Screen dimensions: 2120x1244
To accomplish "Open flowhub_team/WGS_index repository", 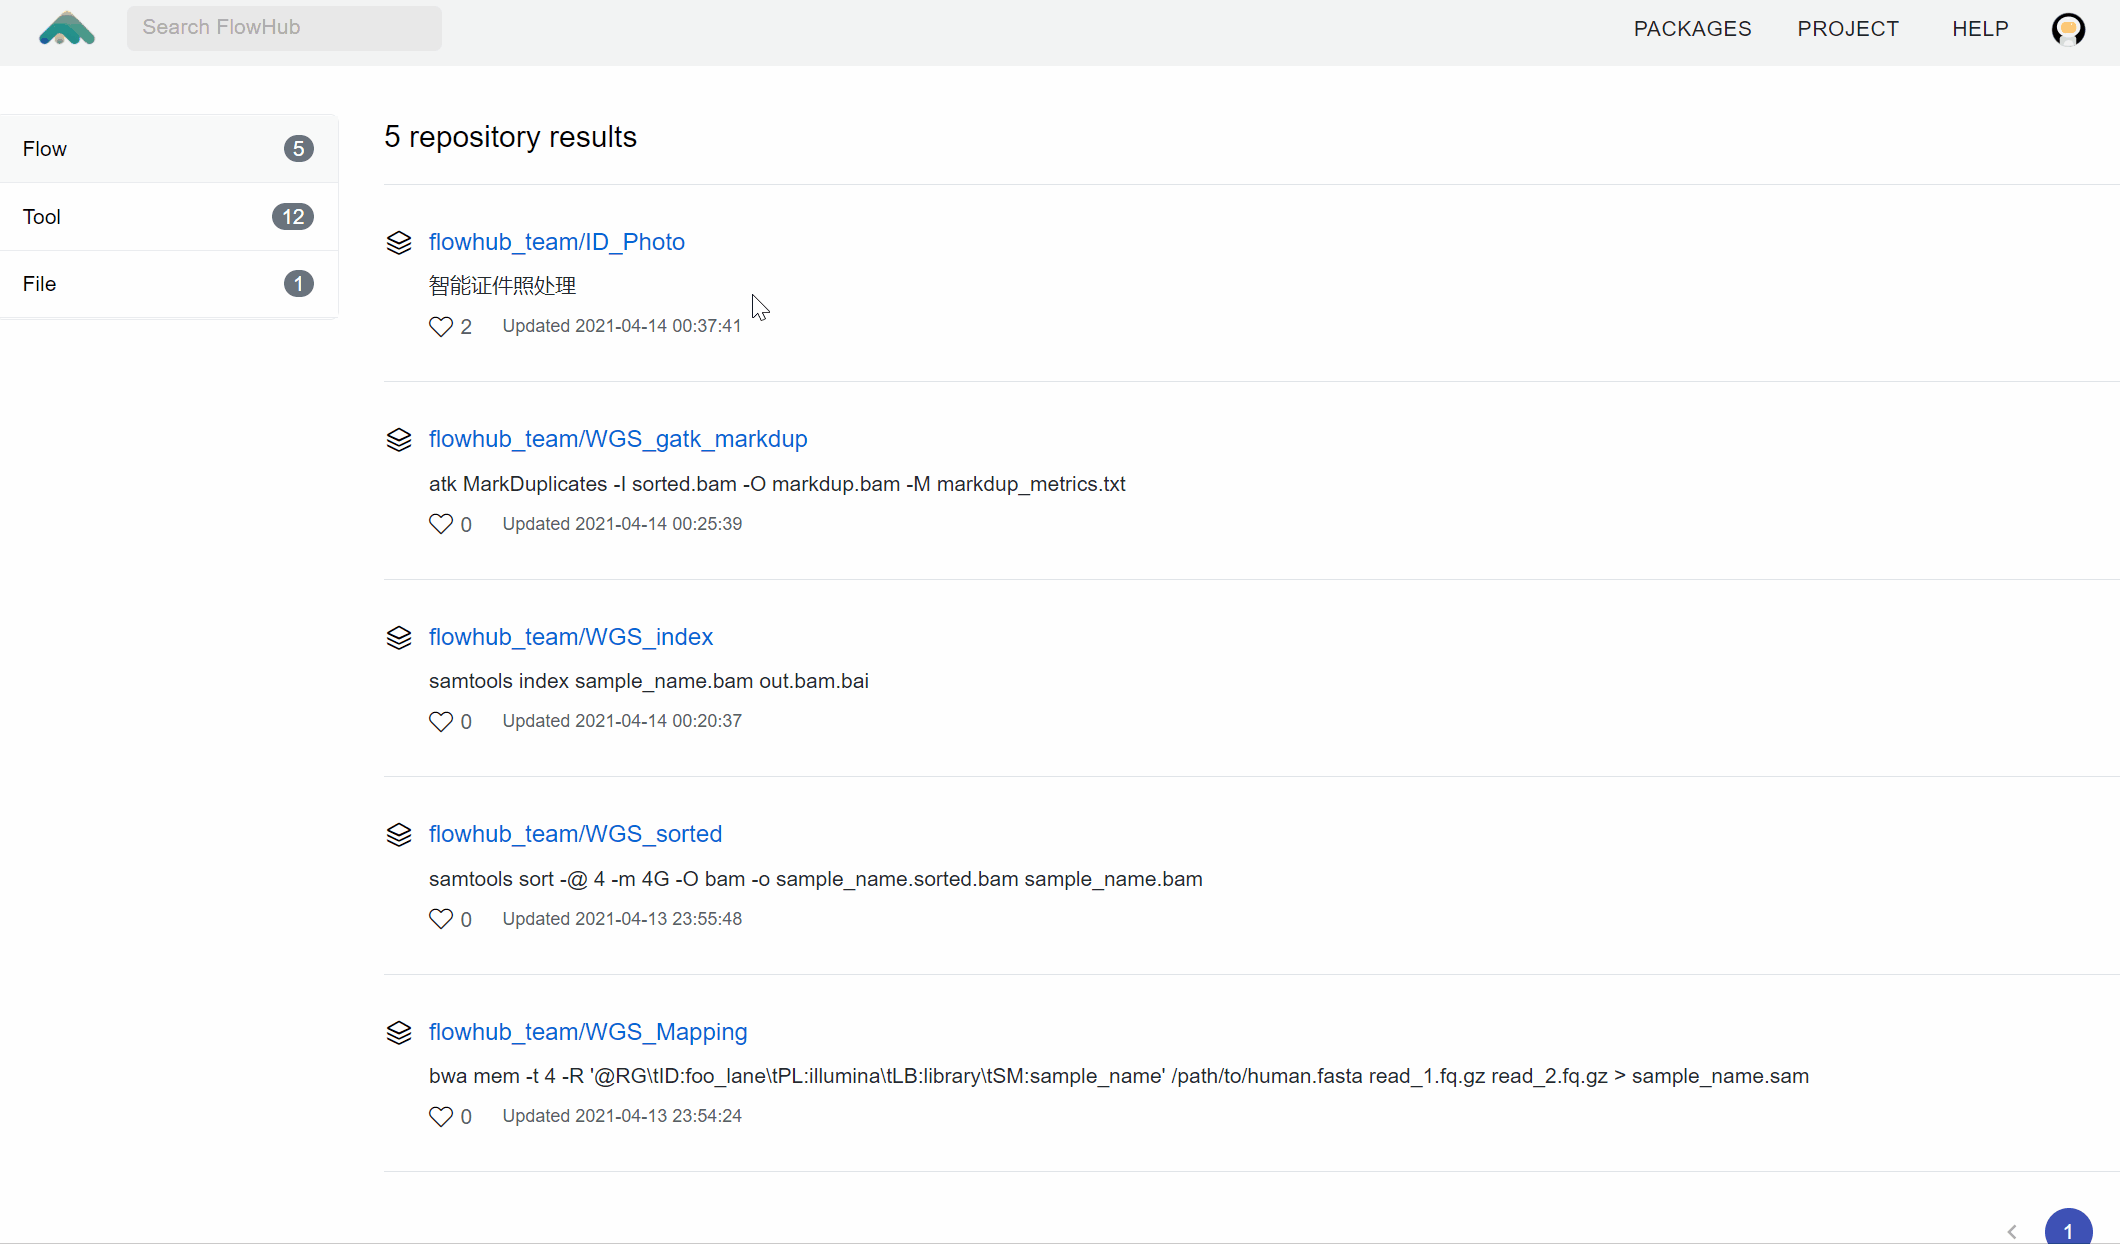I will click(570, 637).
